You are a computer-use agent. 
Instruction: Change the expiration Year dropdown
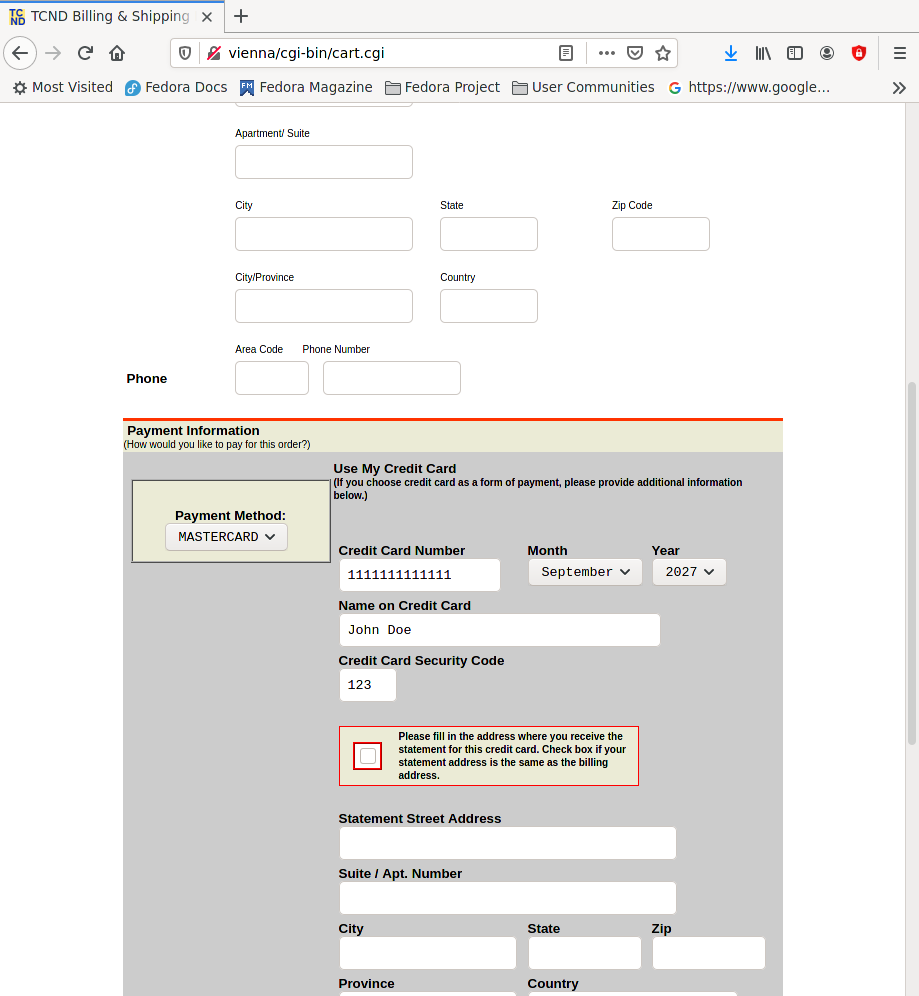point(689,572)
